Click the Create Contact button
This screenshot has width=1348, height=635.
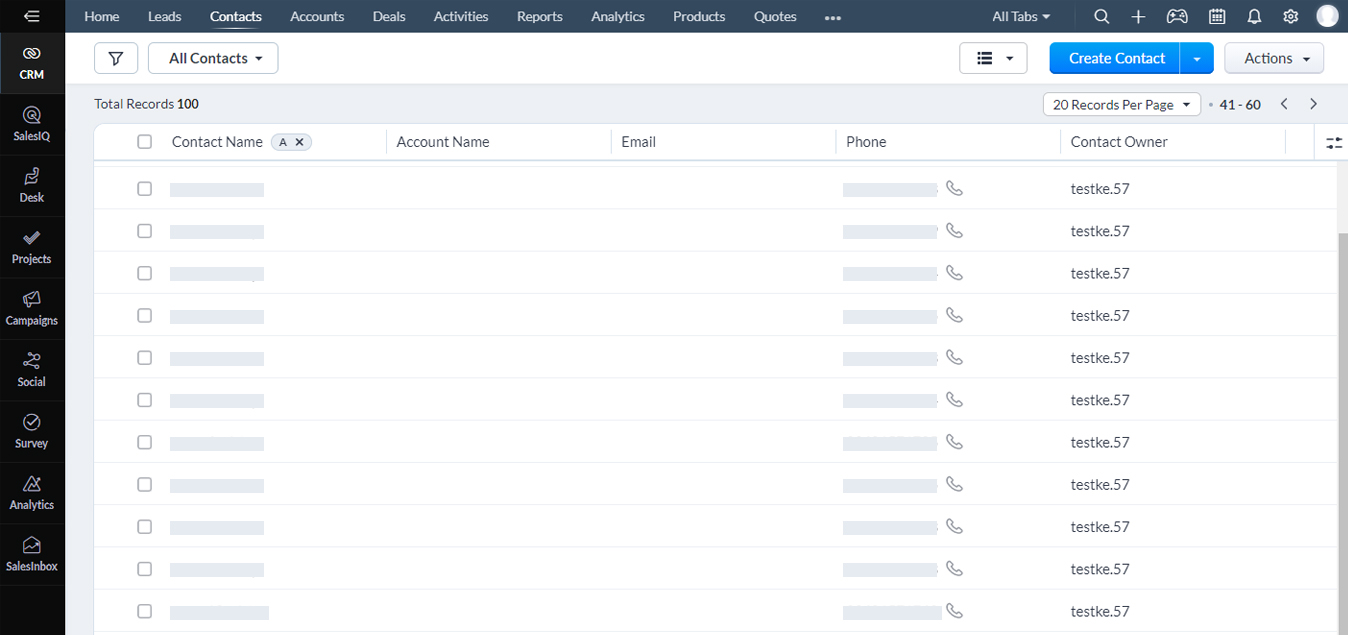click(x=1116, y=58)
